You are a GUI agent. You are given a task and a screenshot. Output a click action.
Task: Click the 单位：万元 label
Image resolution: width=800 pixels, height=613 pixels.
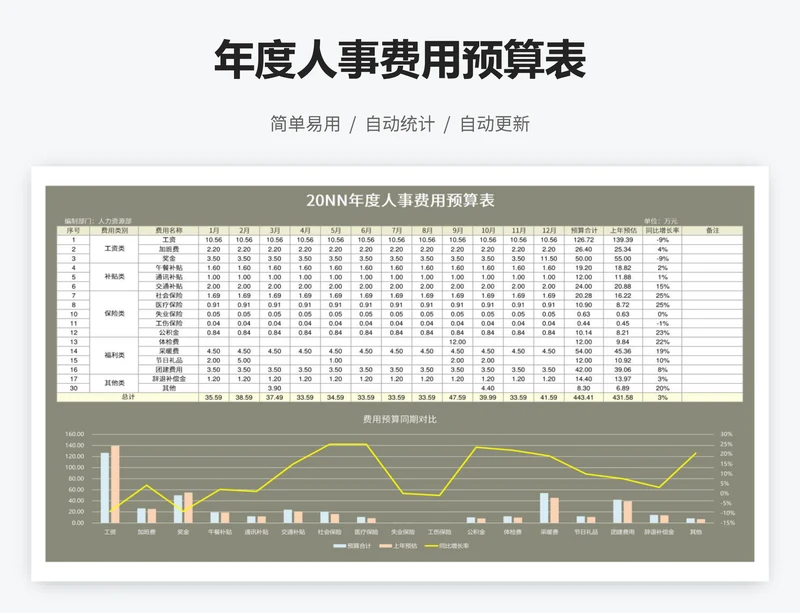click(x=661, y=221)
